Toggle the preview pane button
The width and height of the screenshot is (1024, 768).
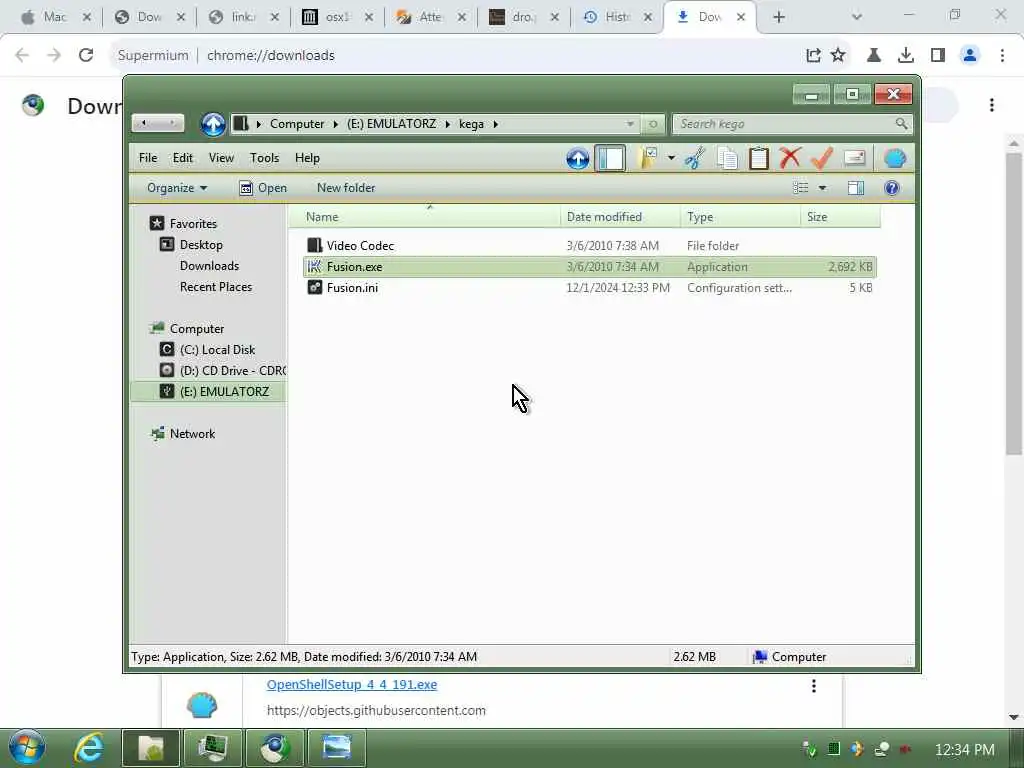[x=856, y=188]
